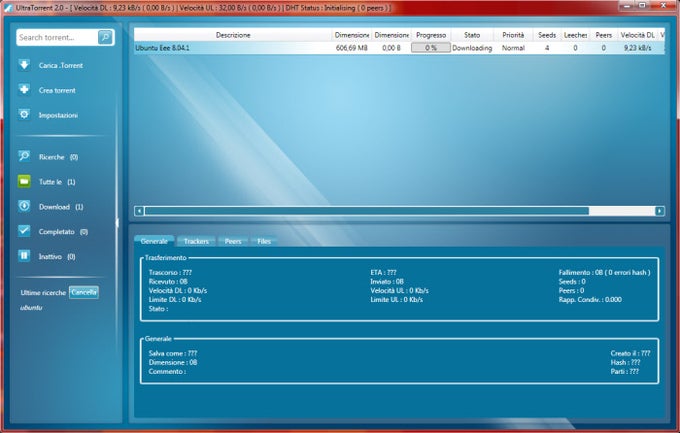Click horizontal scrollbar left arrow

click(x=139, y=211)
